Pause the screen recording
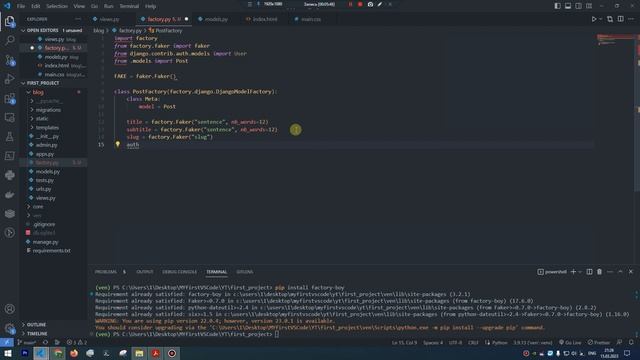Viewport: 640px width, 360px height. (350, 4)
